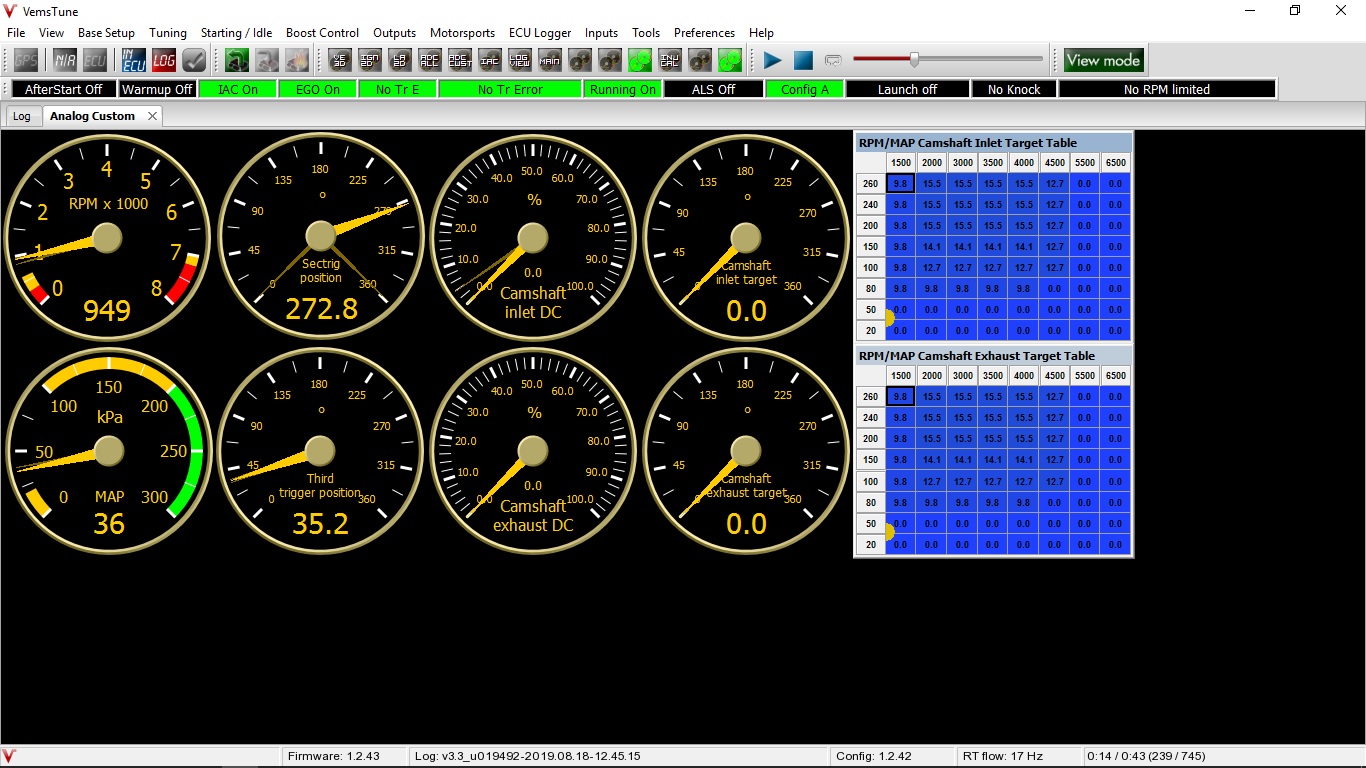This screenshot has height=768, width=1366.
Task: Click the green gears icon left of INJ CAL
Action: pyautogui.click(x=640, y=60)
